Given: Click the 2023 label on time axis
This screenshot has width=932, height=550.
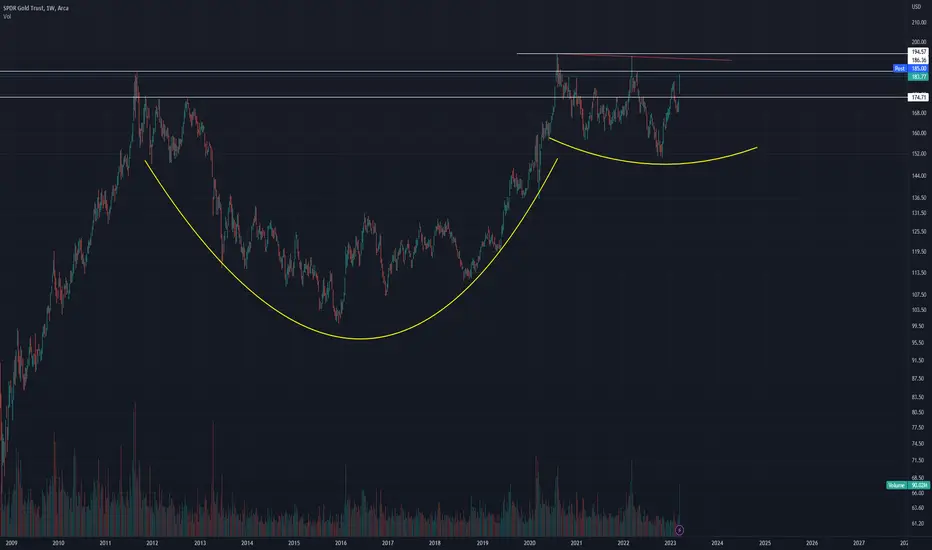Looking at the screenshot, I should 670,543.
